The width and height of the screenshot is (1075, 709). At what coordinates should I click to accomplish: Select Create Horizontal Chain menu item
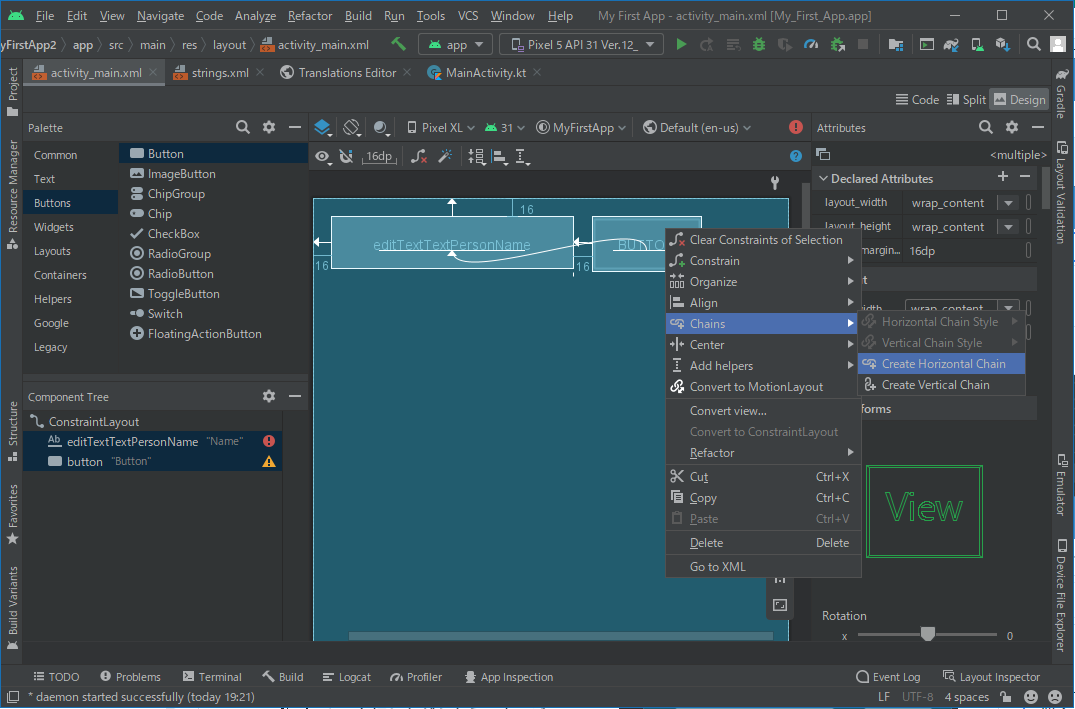[x=943, y=364]
